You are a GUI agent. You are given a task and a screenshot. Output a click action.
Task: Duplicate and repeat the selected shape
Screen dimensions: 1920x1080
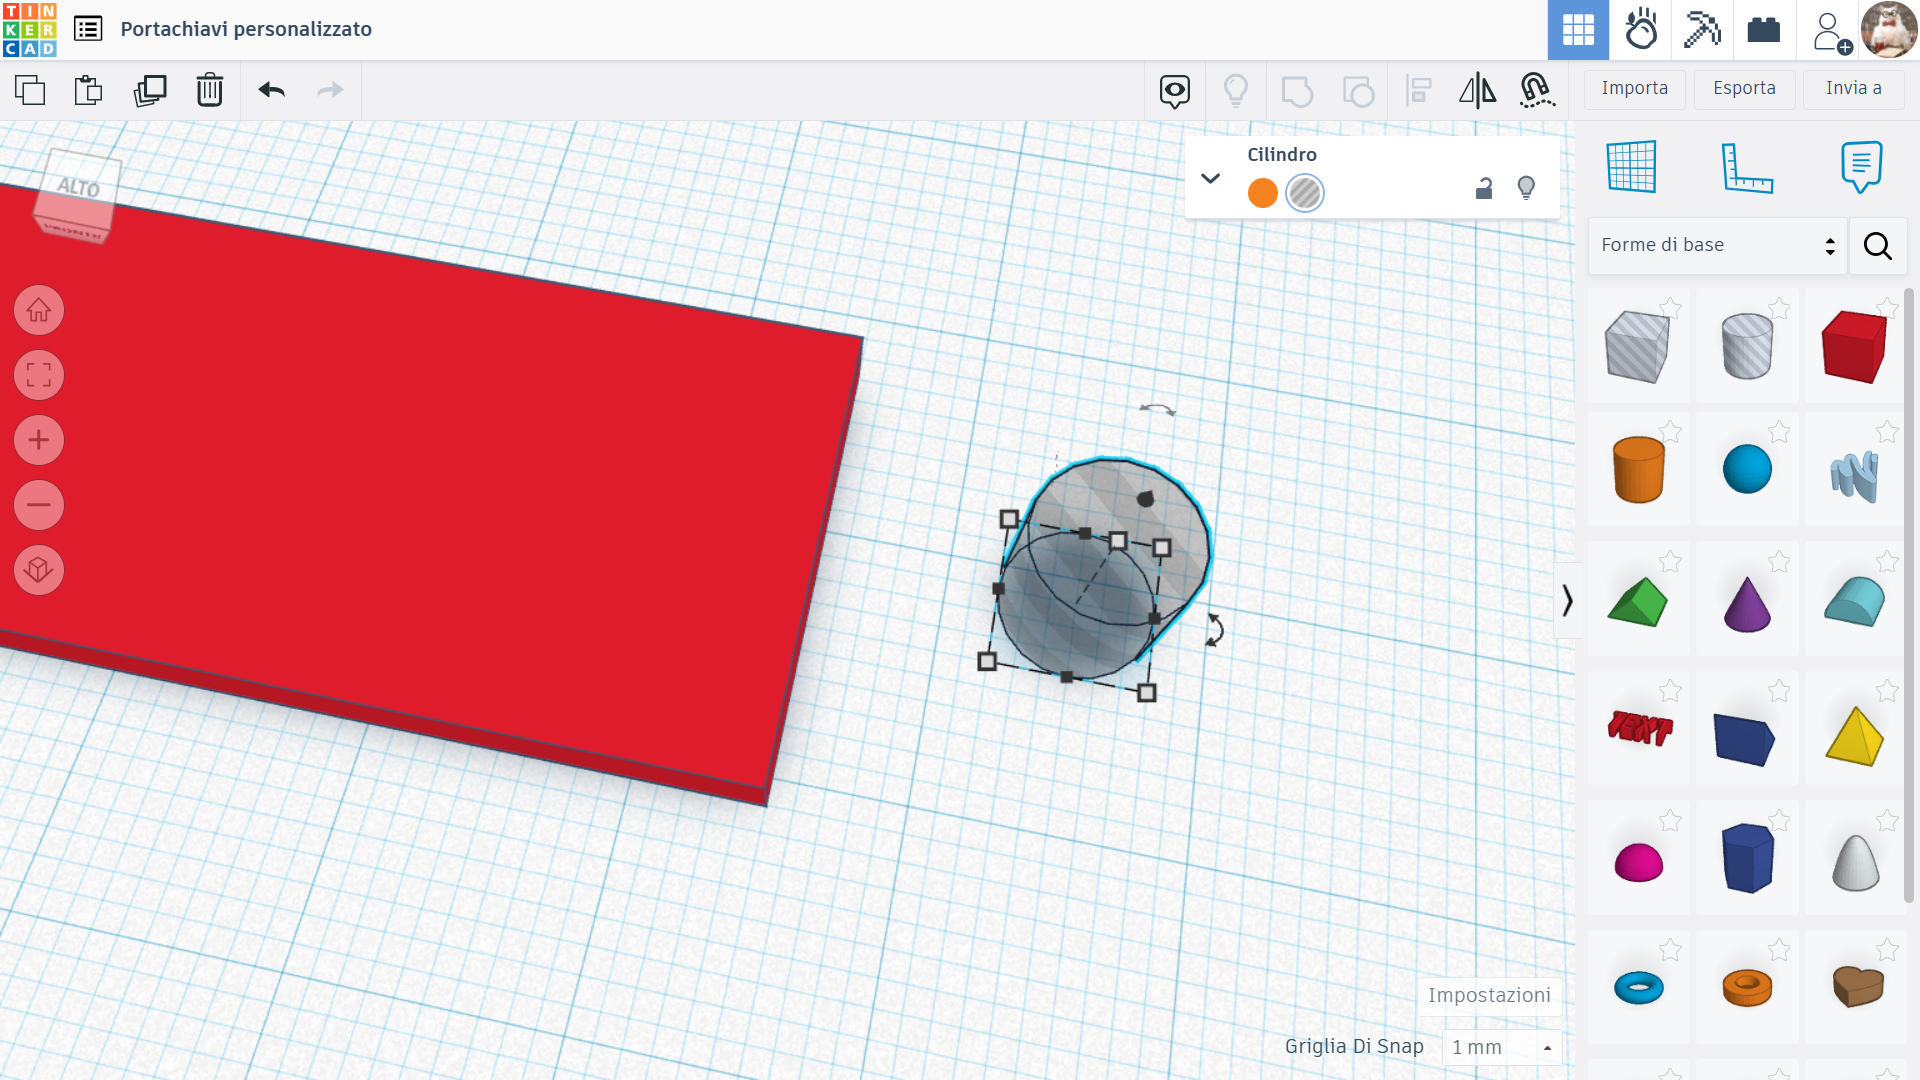point(150,90)
